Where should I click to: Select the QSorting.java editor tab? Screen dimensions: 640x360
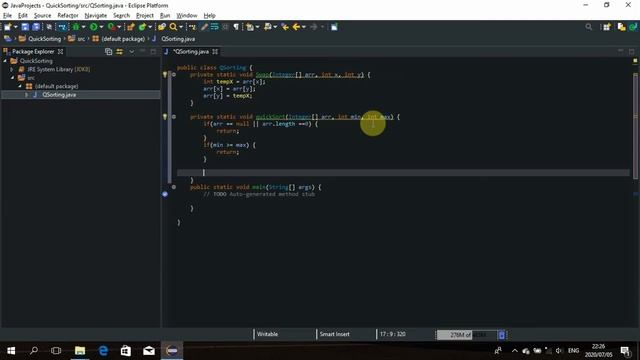click(191, 52)
